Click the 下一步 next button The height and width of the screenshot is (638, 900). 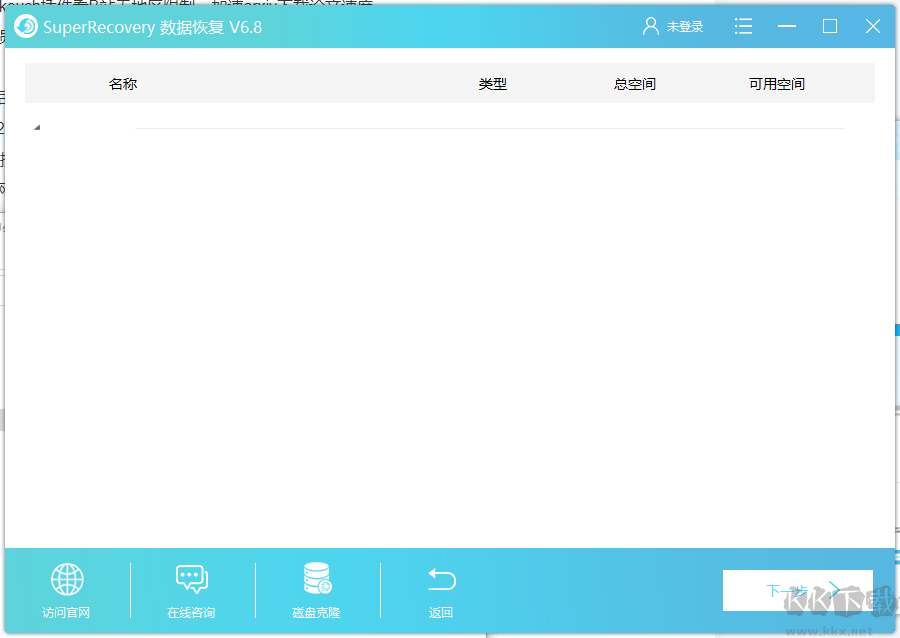pyautogui.click(x=797, y=590)
